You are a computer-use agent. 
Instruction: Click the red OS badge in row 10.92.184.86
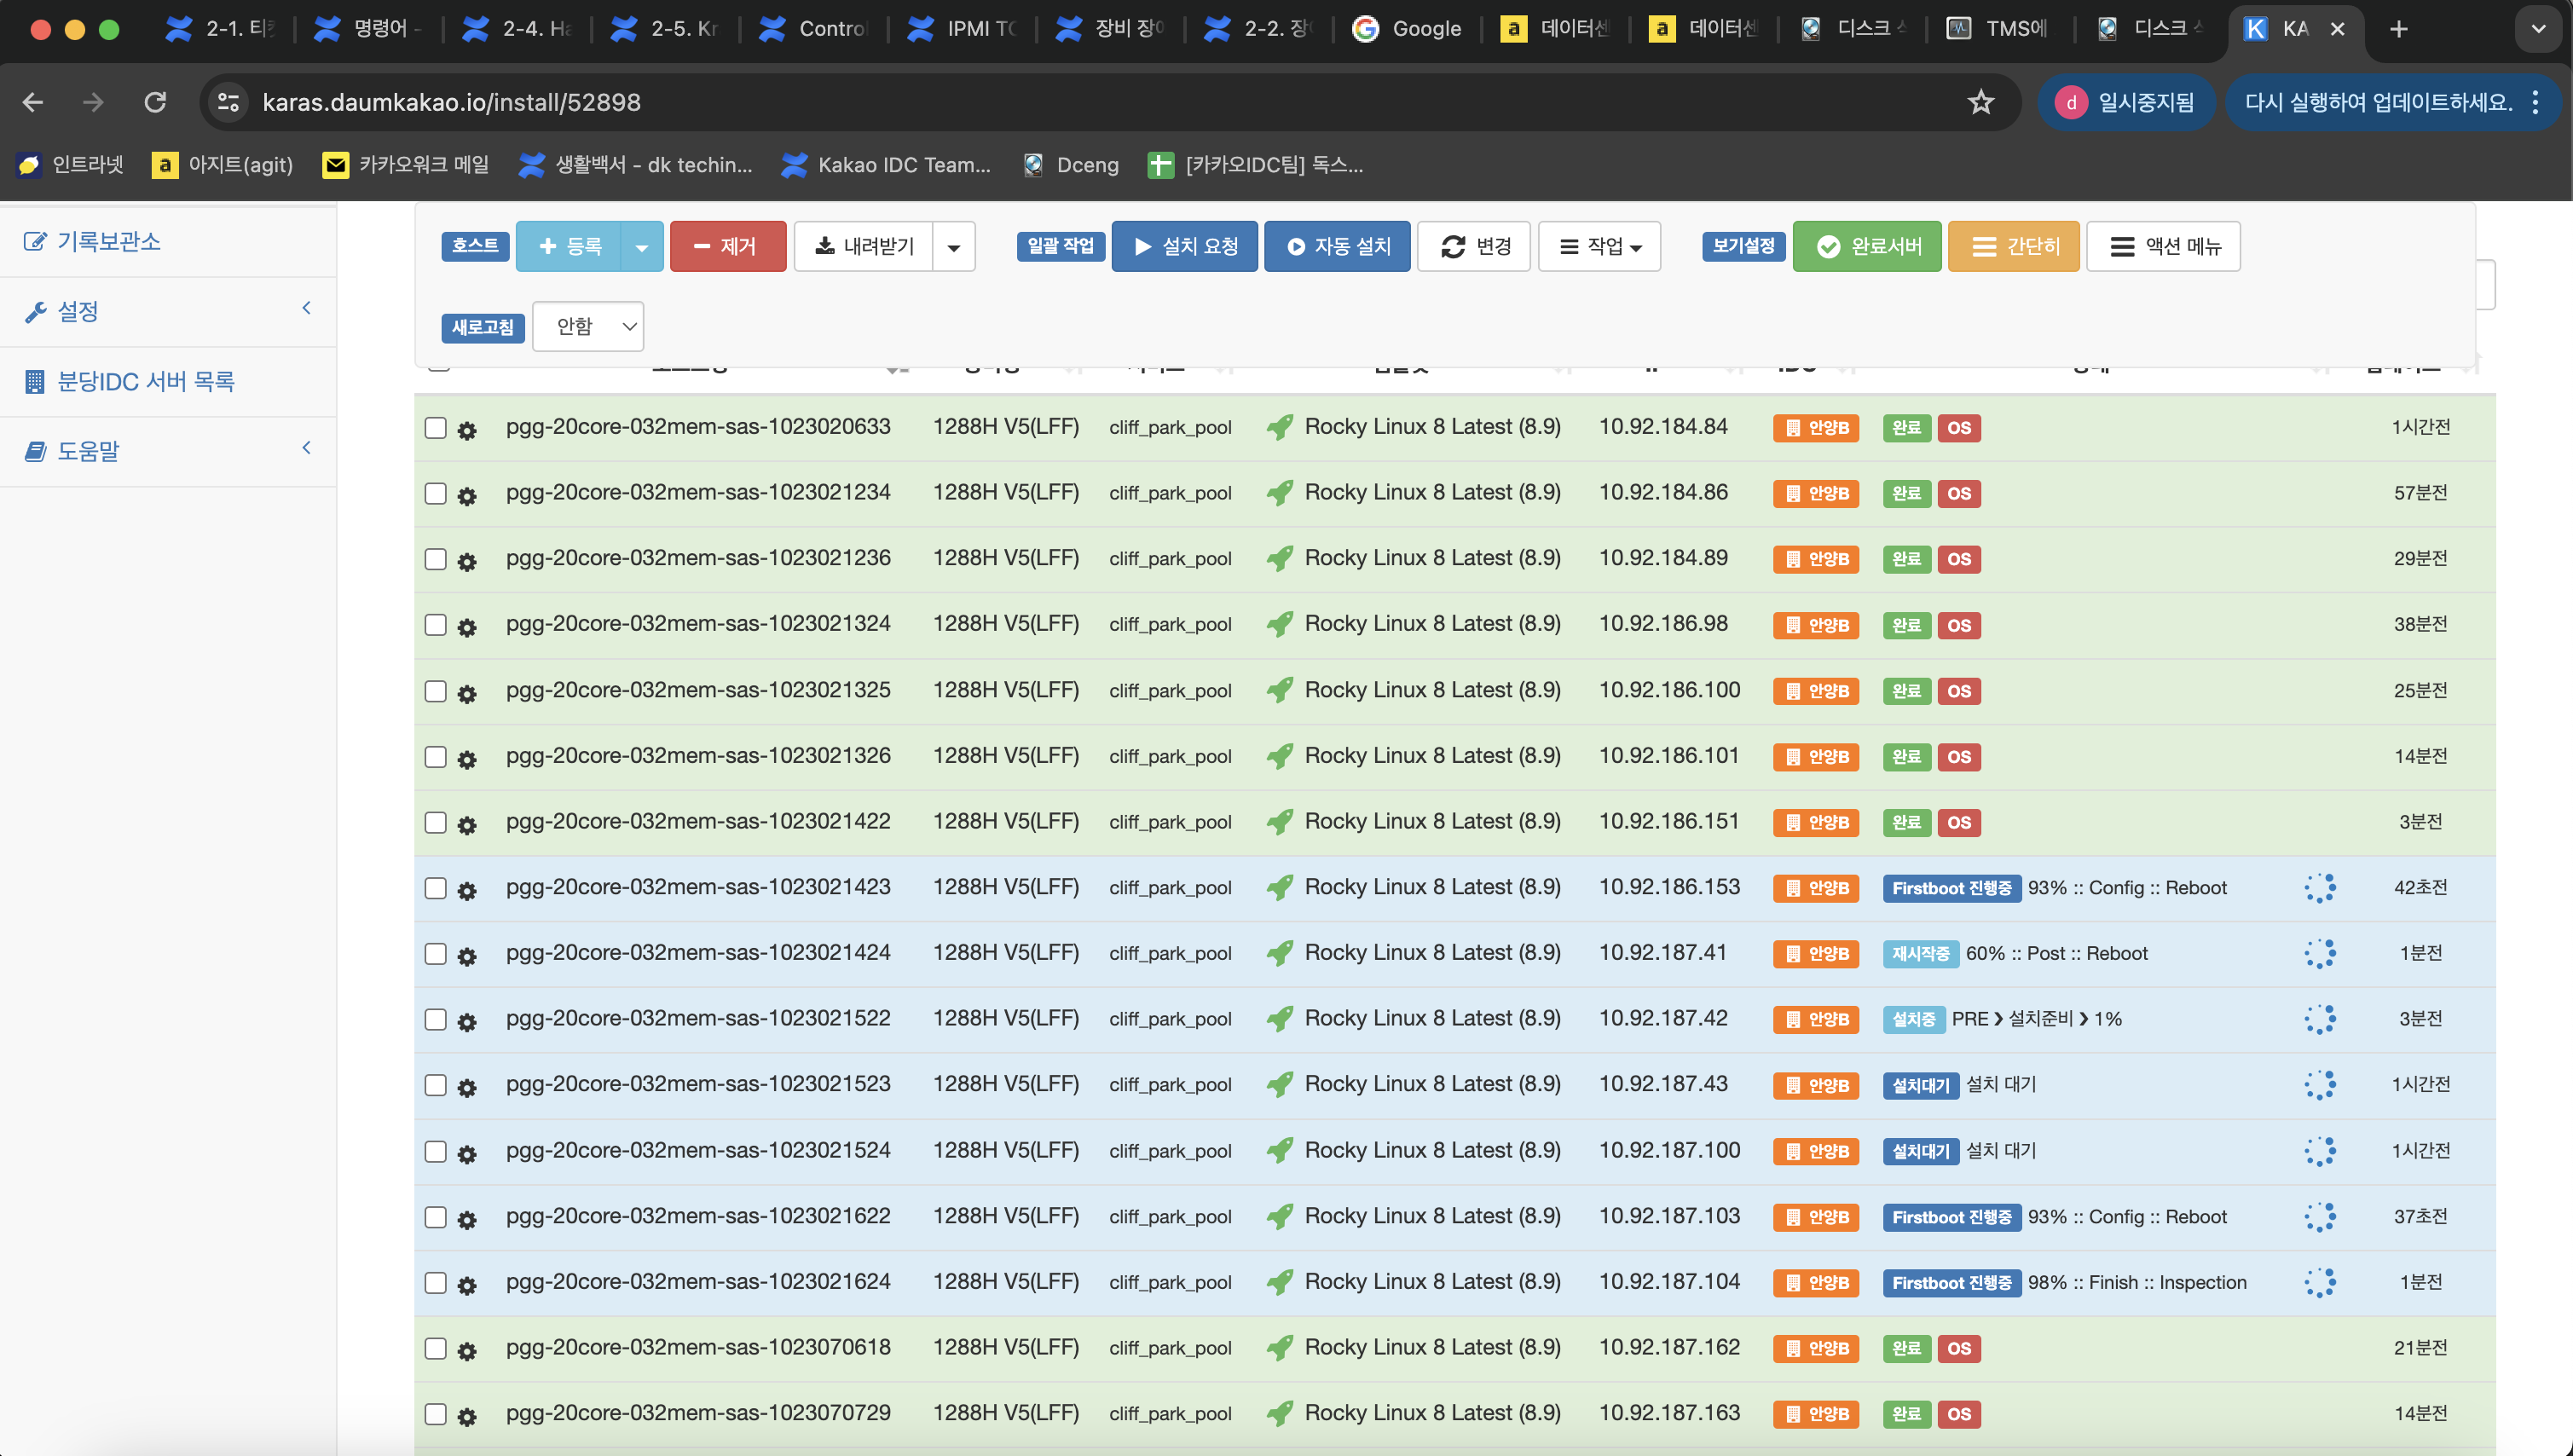[x=1959, y=493]
